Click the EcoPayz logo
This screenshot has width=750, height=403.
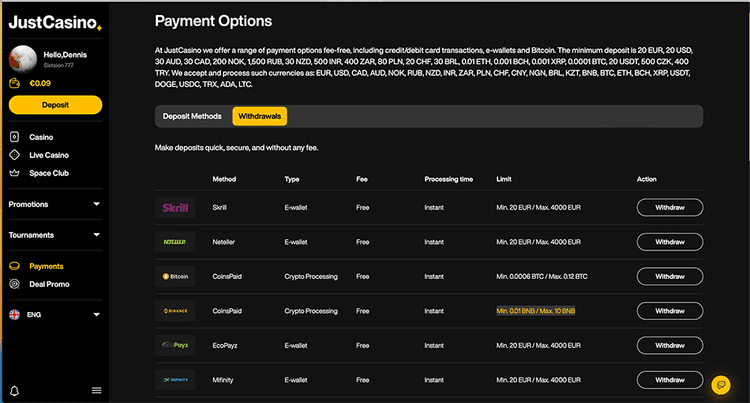pyautogui.click(x=175, y=345)
